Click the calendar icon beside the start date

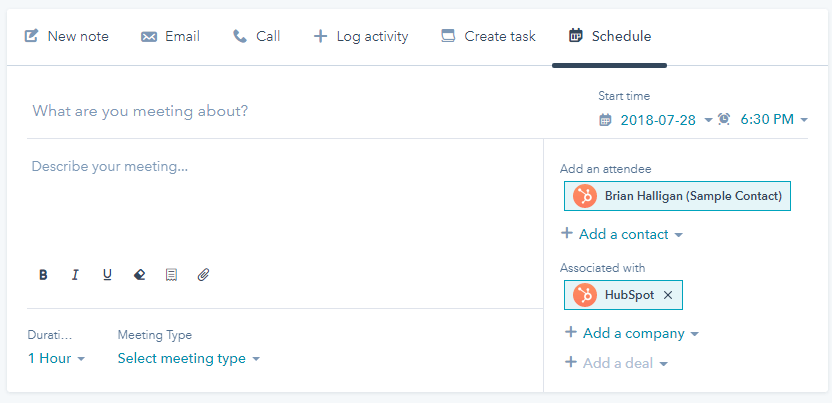[605, 120]
